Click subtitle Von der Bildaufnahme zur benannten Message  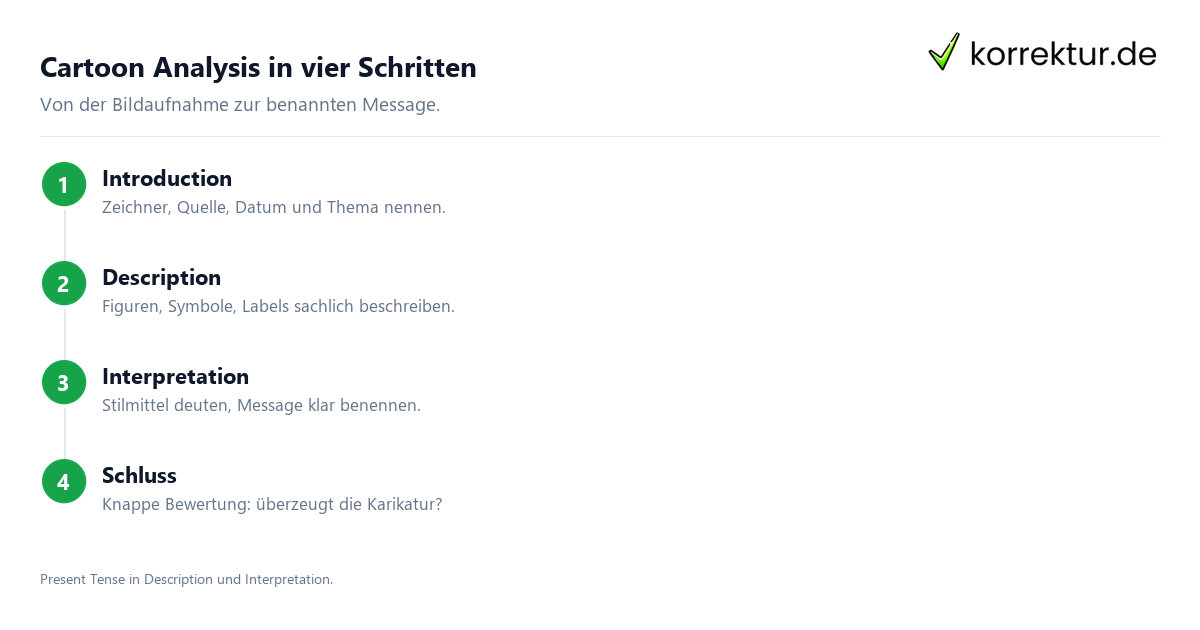[240, 105]
